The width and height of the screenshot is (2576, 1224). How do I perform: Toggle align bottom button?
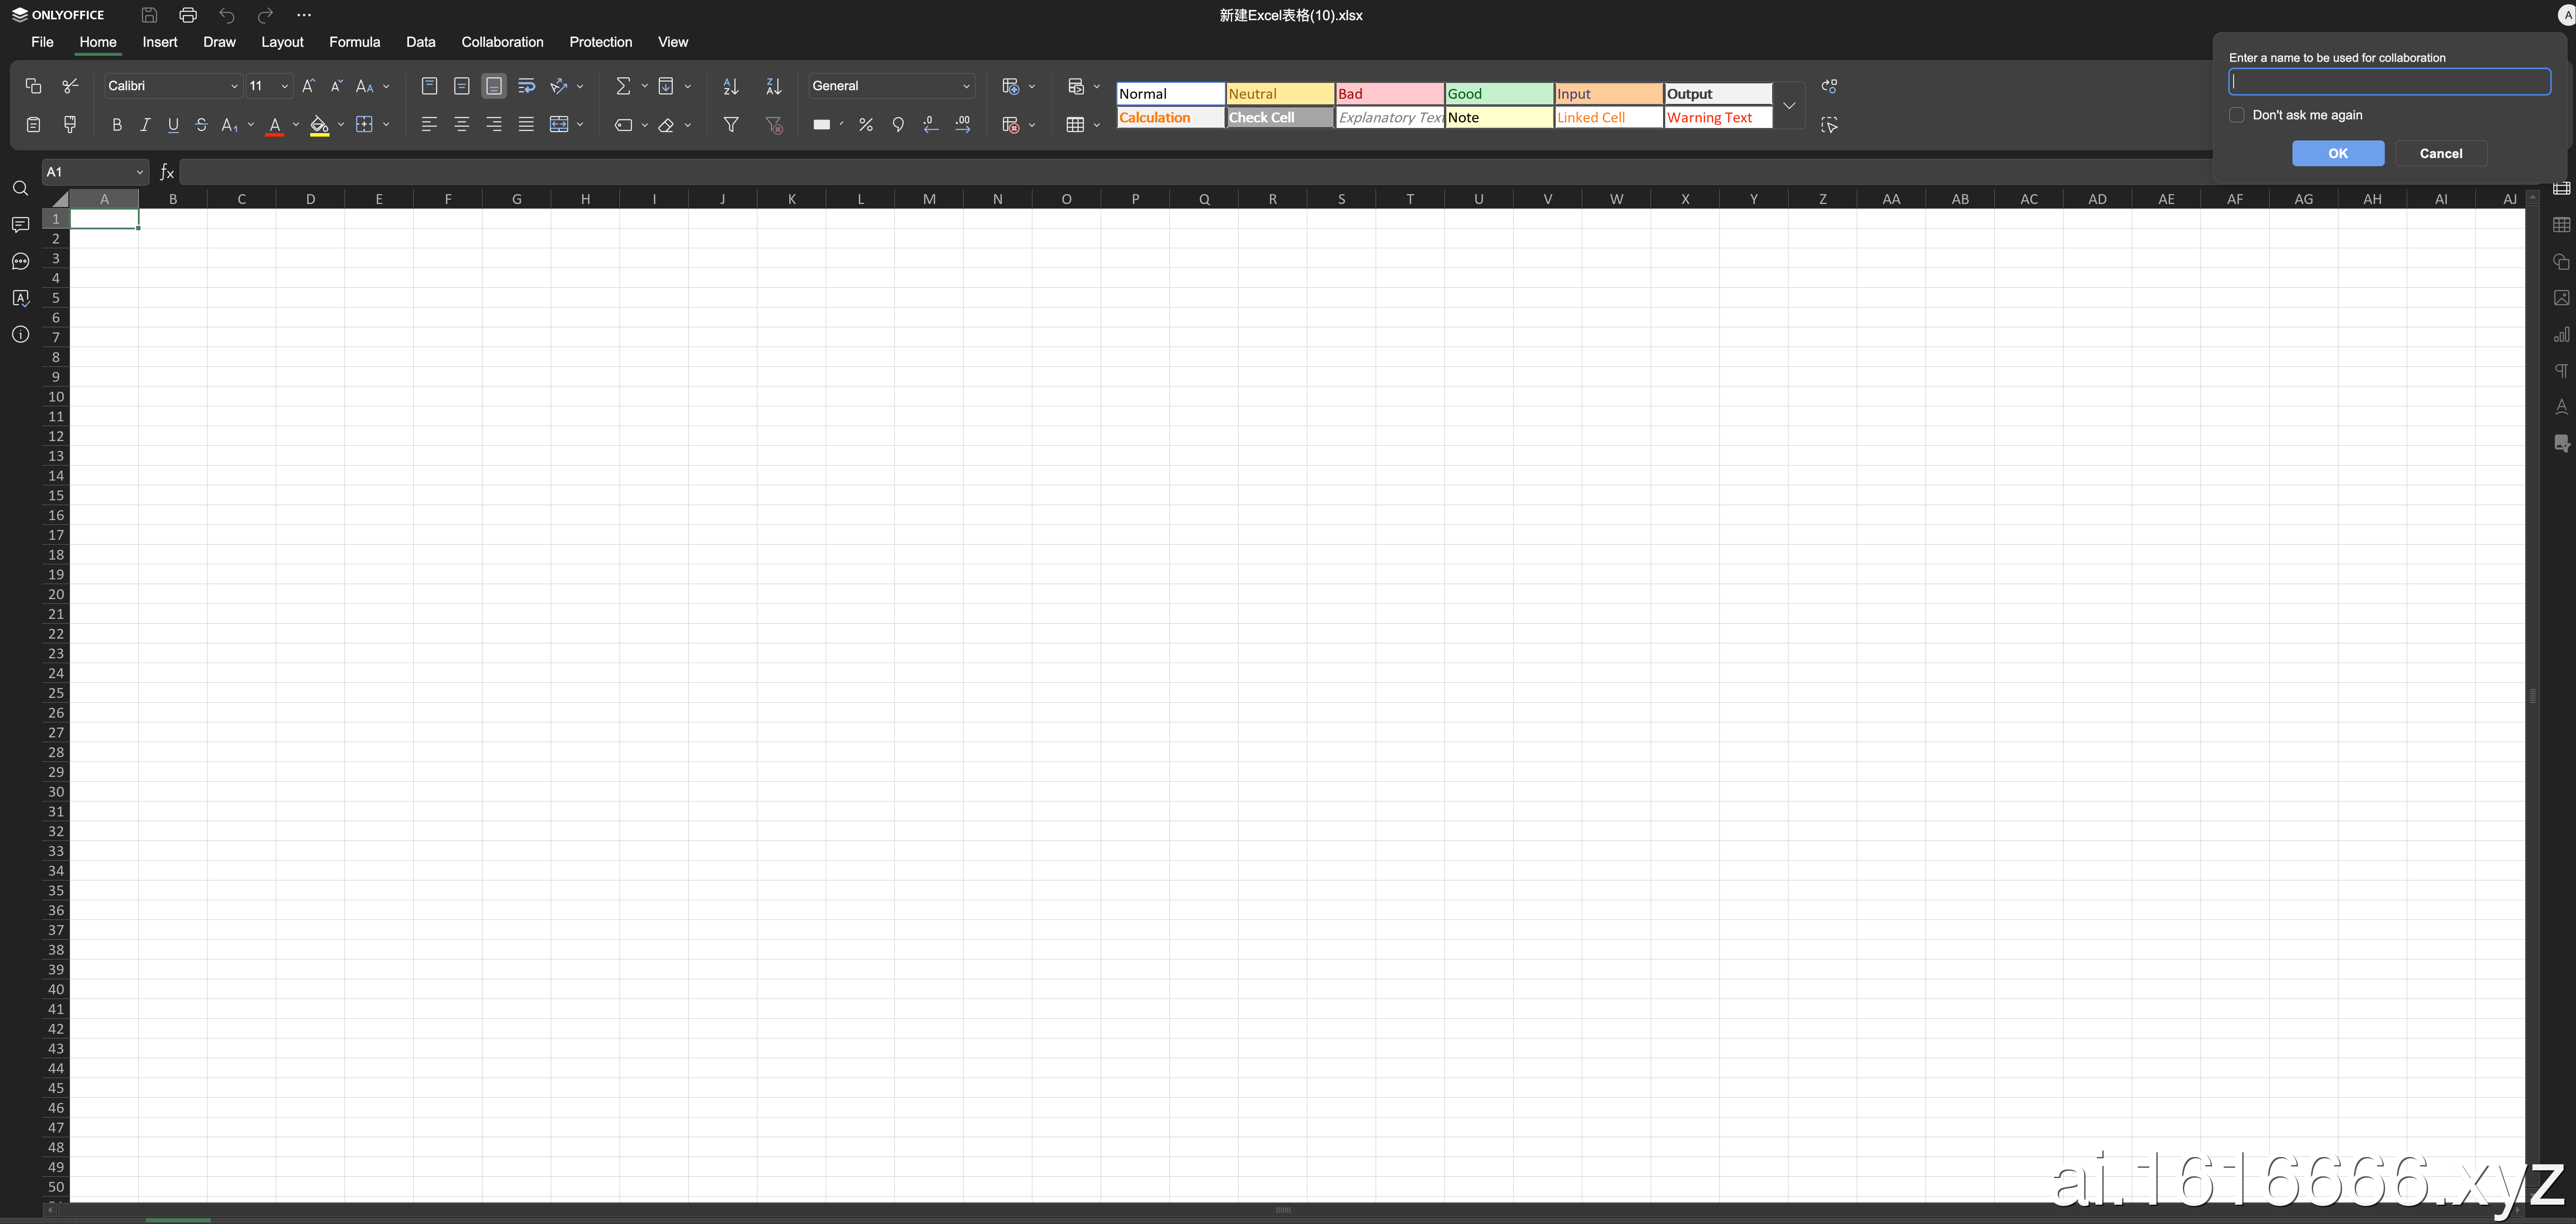click(x=494, y=86)
